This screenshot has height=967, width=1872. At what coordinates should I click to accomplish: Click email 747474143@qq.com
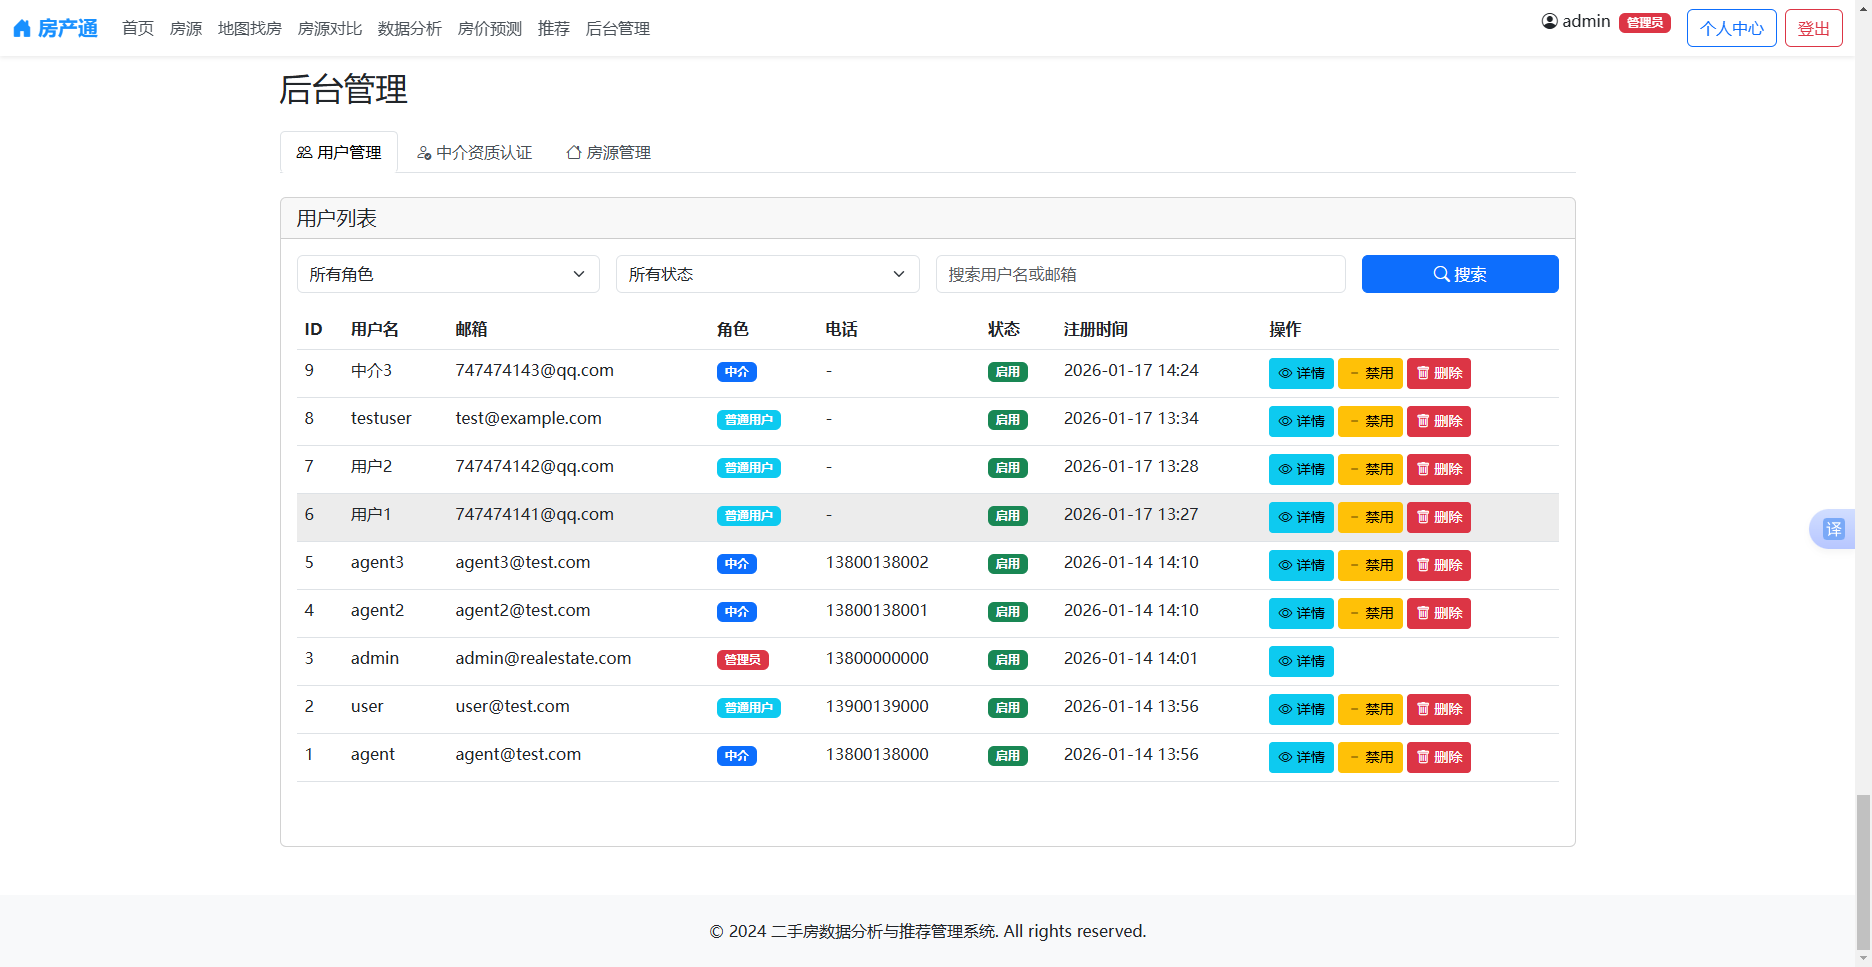pyautogui.click(x=535, y=370)
